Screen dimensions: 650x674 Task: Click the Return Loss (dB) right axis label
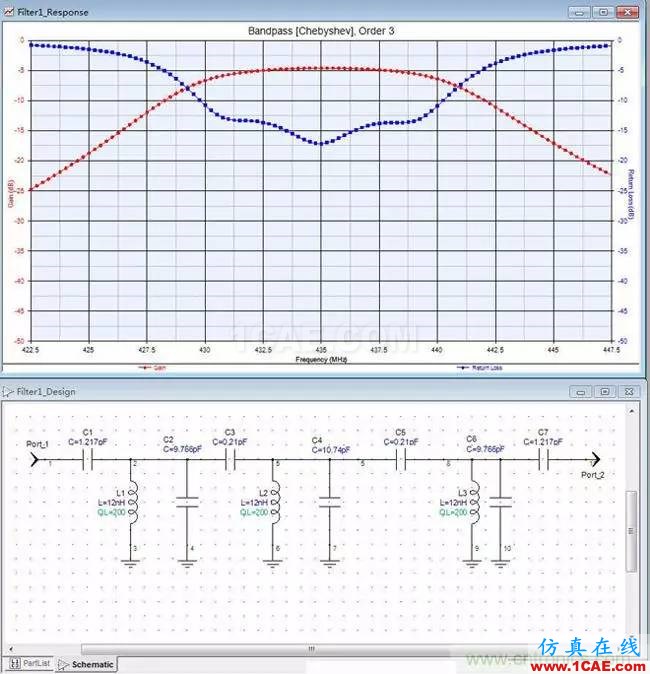(x=631, y=195)
